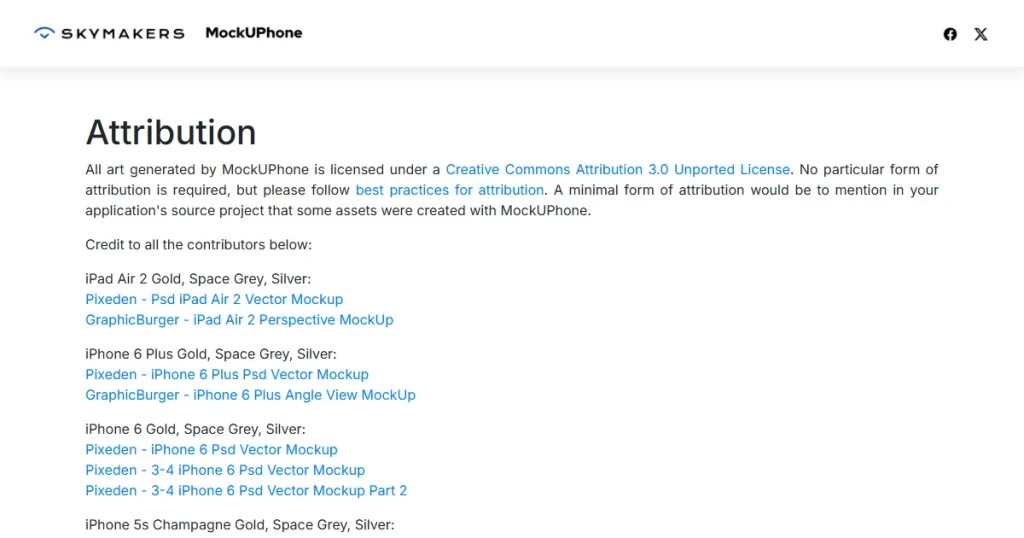This screenshot has width=1024, height=538.
Task: Open Pixeden - 3-4 iPhone 6 Mockup Part 2
Action: click(x=246, y=490)
